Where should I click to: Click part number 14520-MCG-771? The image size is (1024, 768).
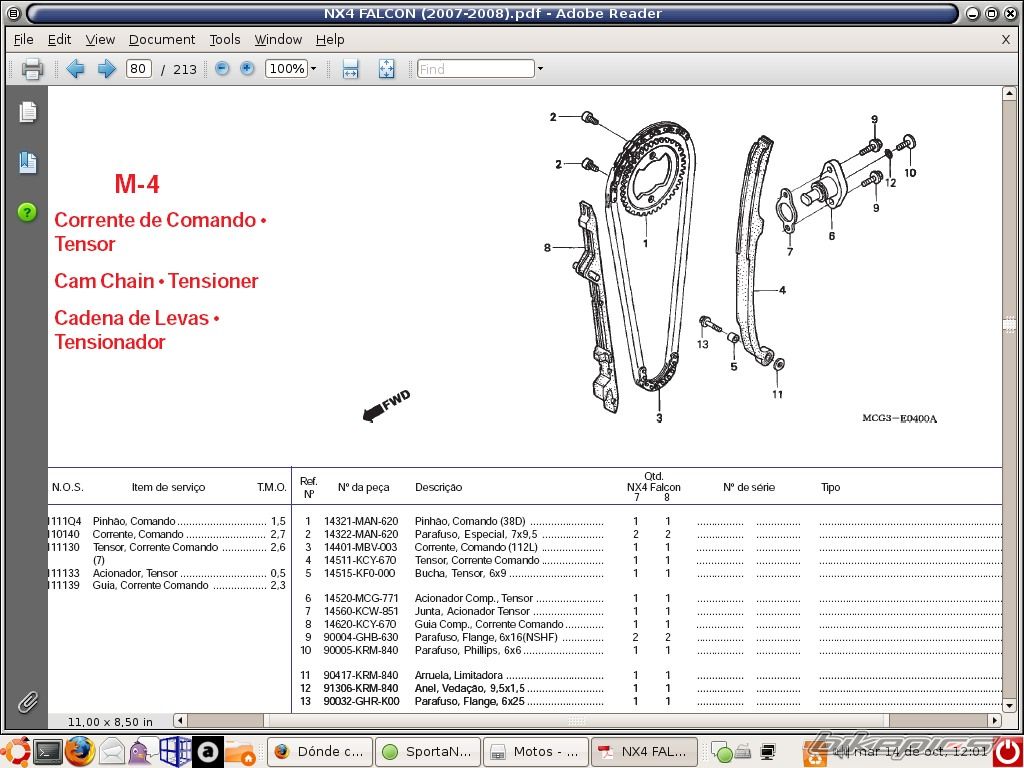(360, 598)
